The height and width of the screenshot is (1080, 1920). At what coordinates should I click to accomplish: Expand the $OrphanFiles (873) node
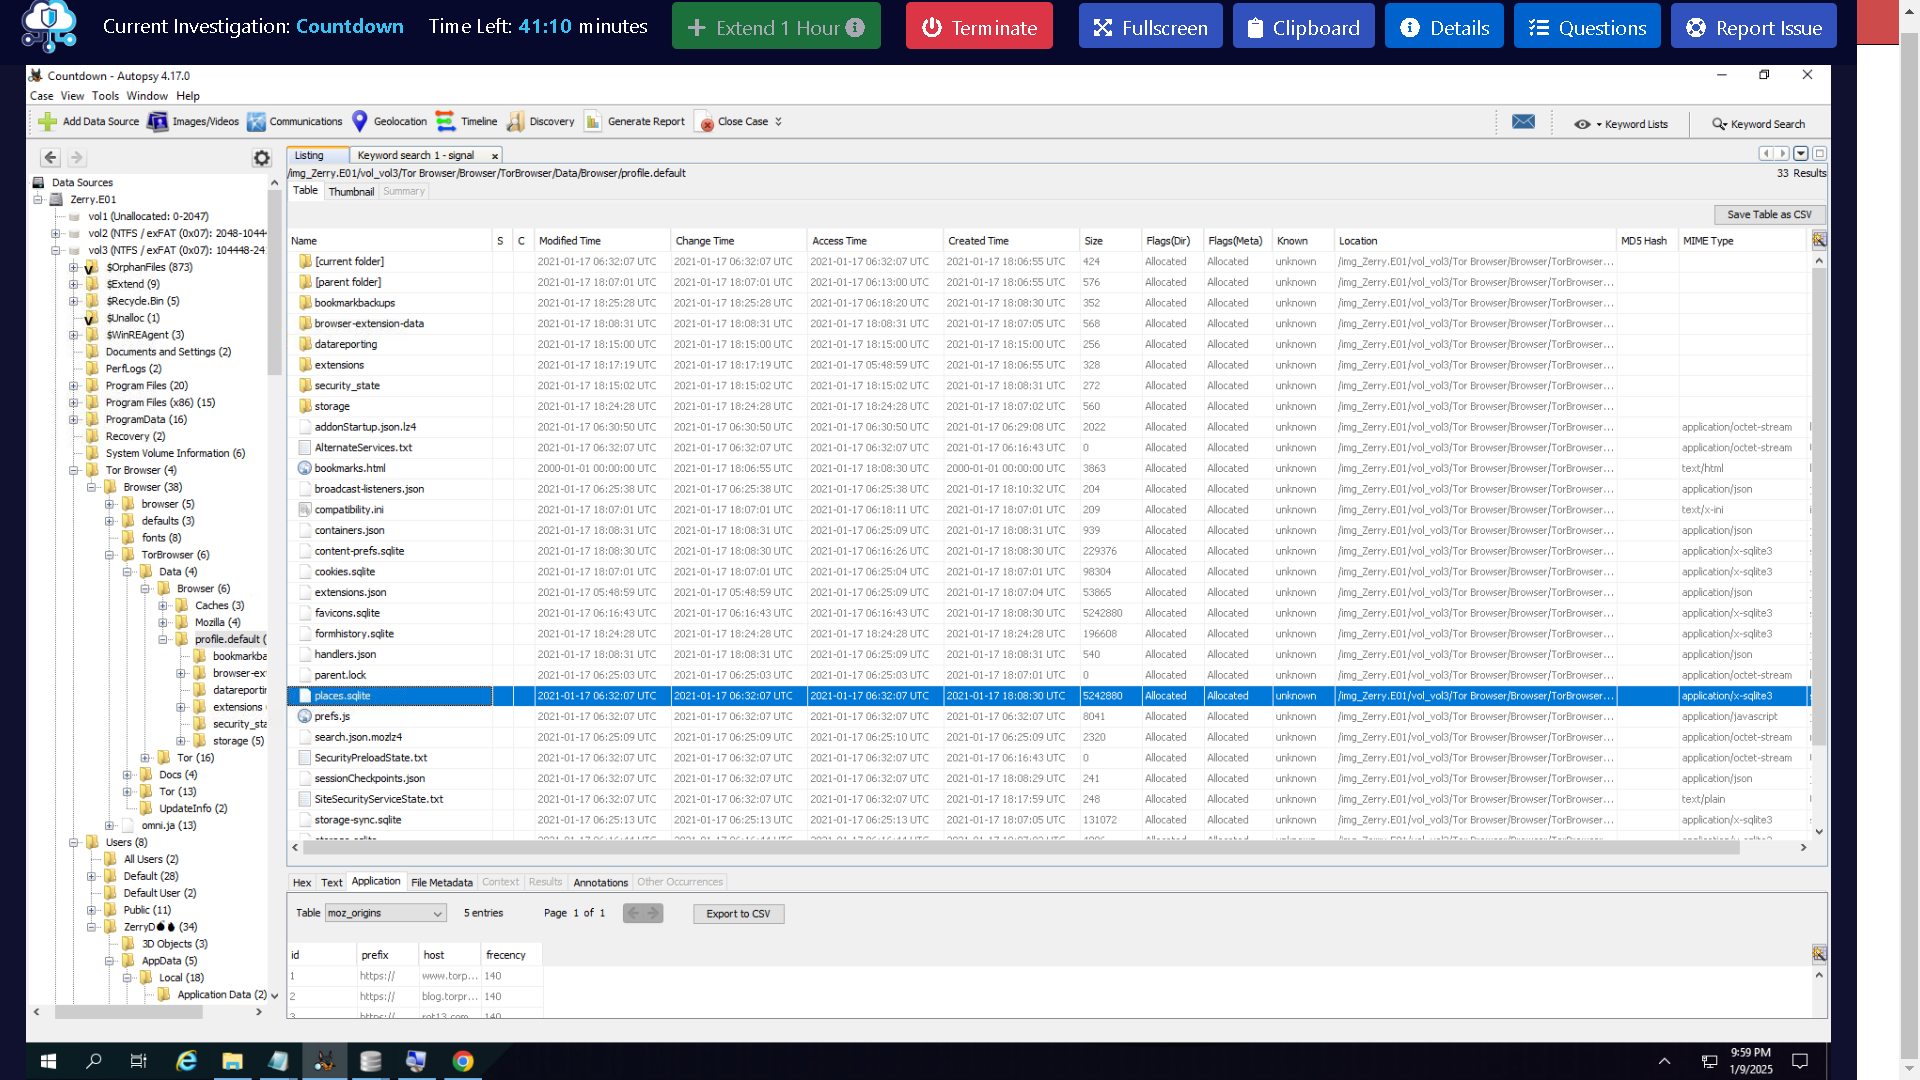tap(74, 268)
